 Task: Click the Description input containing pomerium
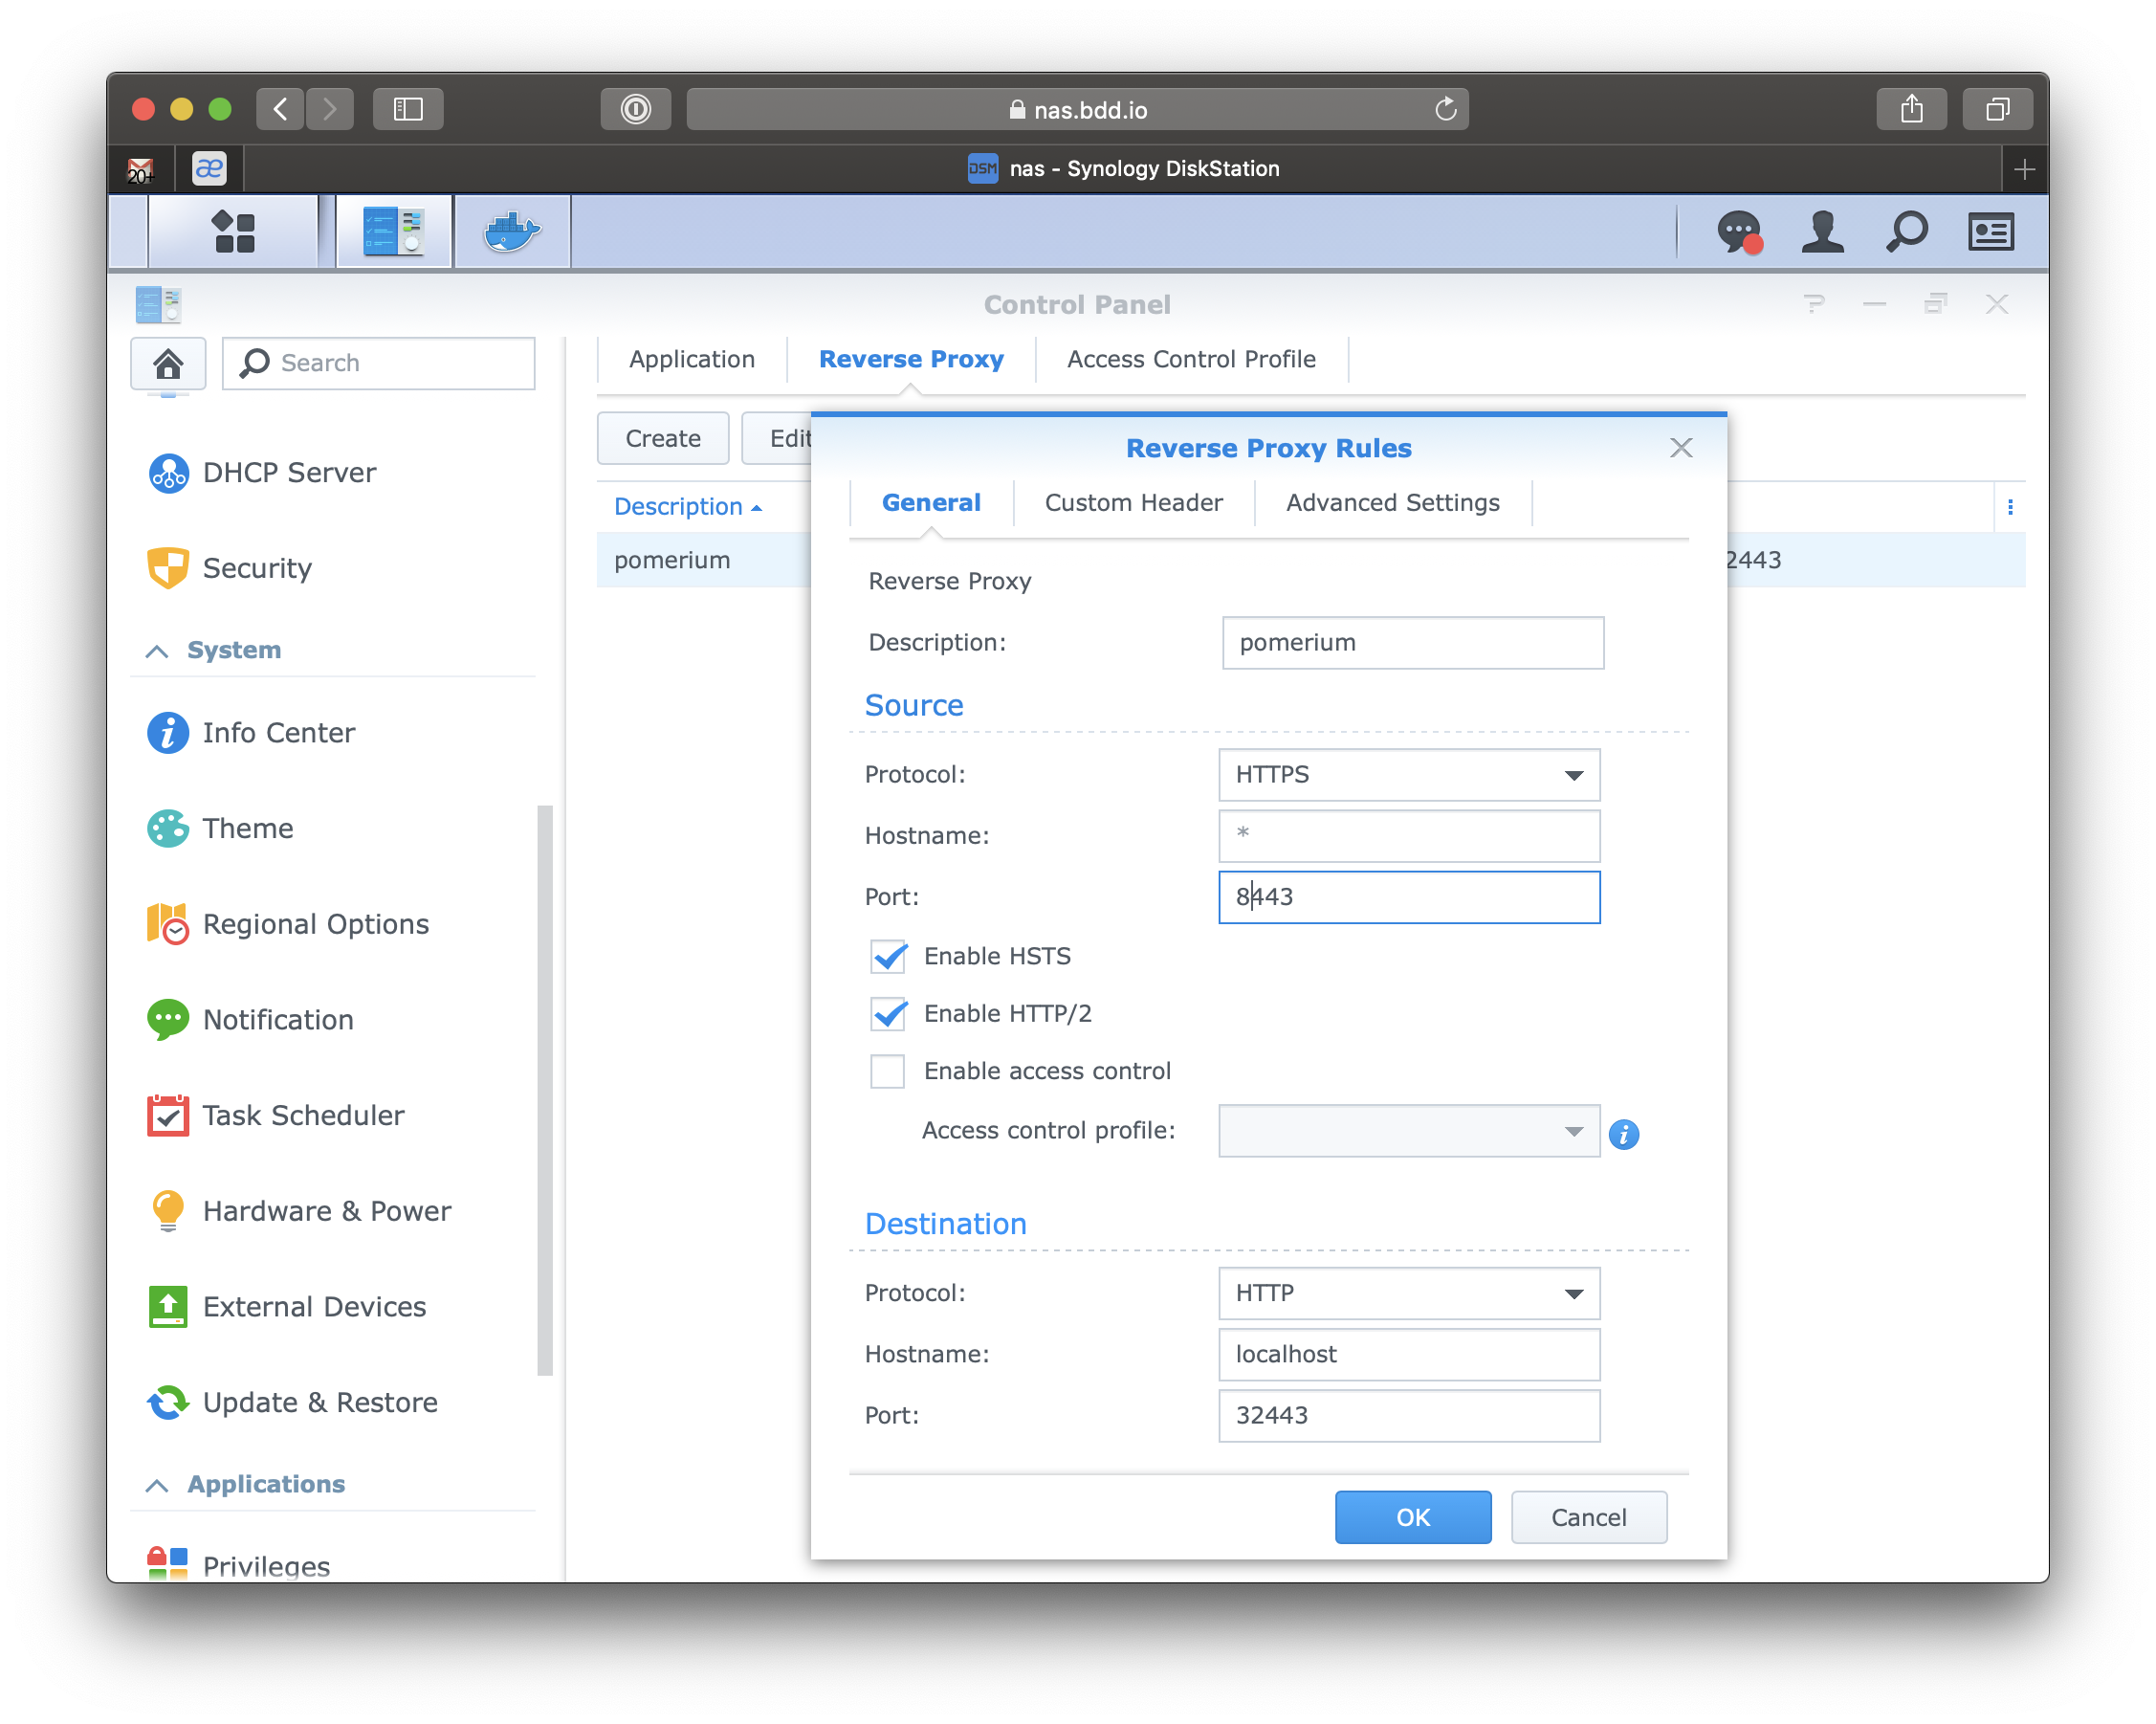[1411, 642]
